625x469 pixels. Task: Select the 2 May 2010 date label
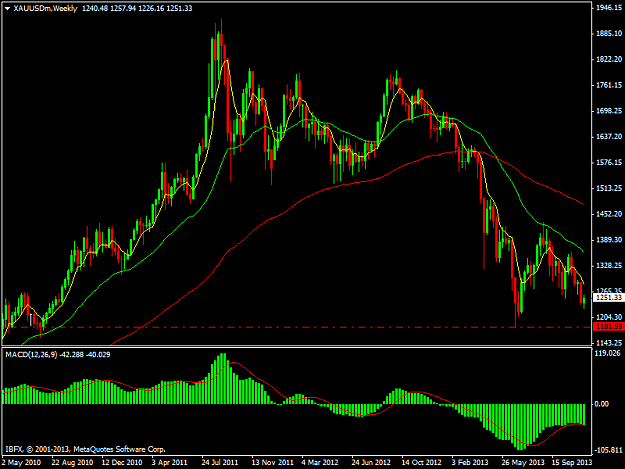pyautogui.click(x=22, y=463)
